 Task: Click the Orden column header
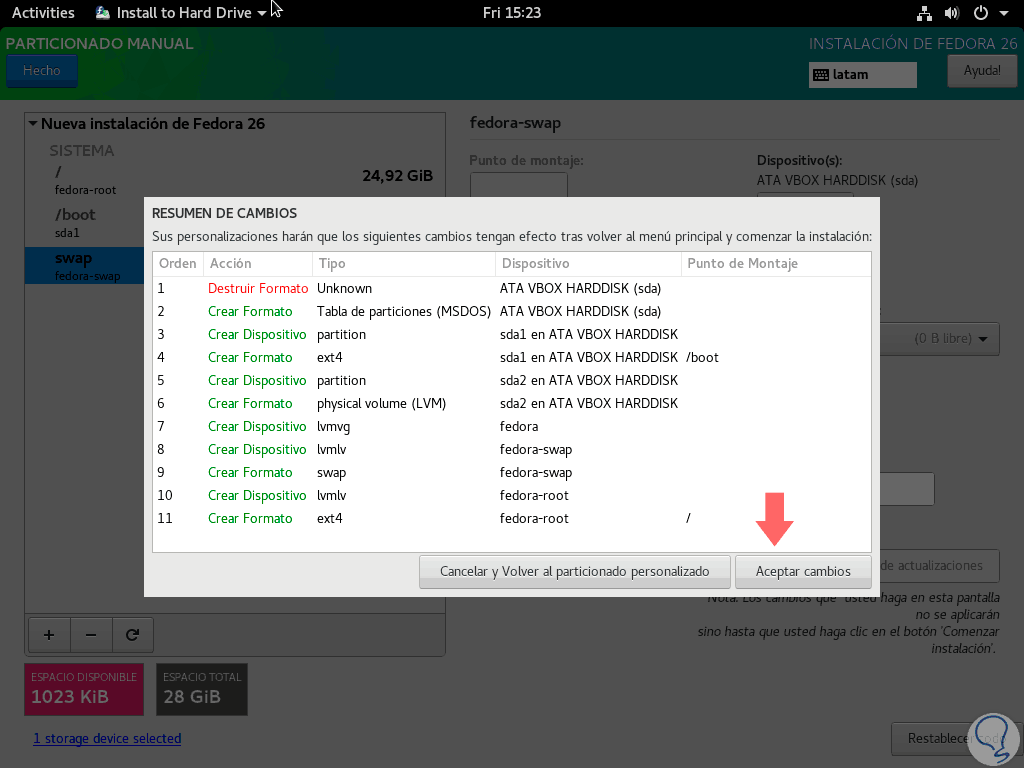[x=178, y=263]
